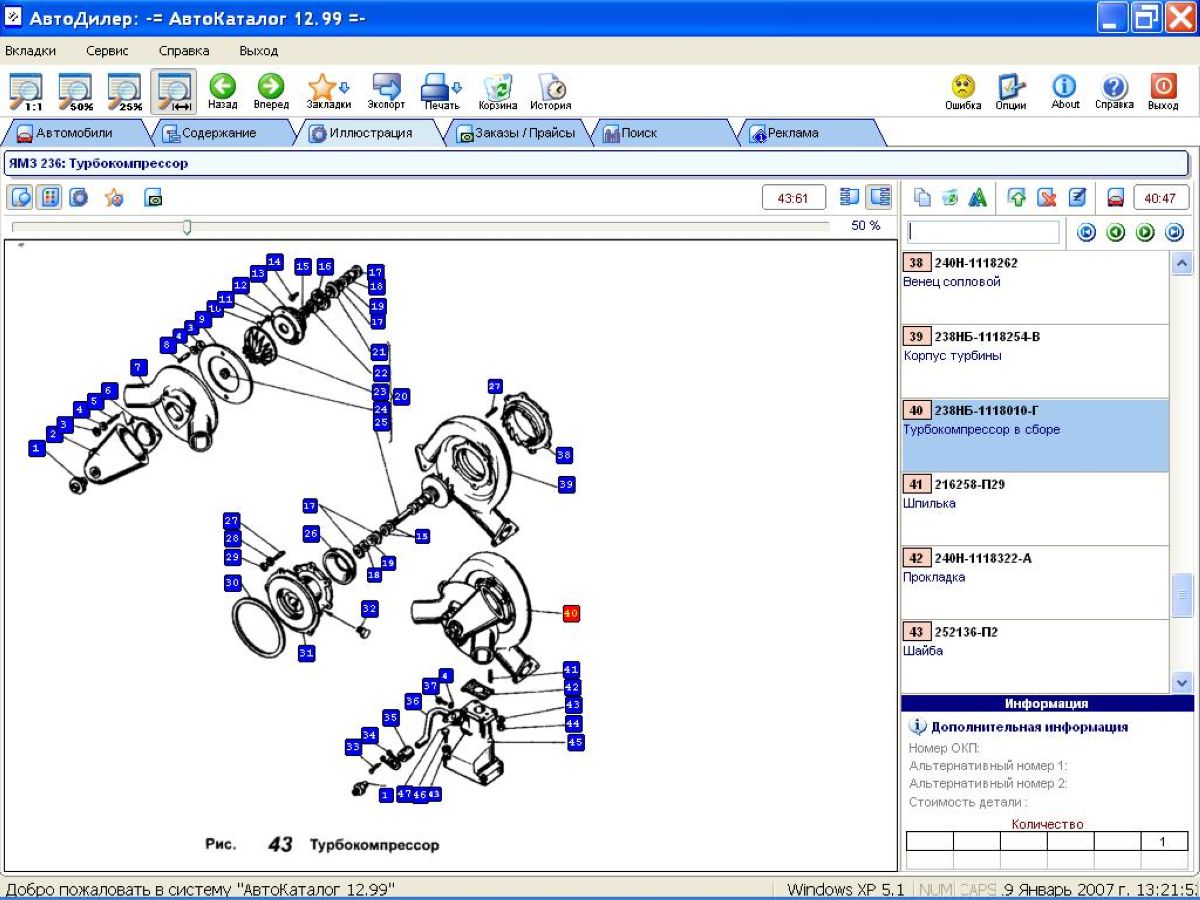1200x900 pixels.
Task: Open the About info icon
Action: 1065,91
